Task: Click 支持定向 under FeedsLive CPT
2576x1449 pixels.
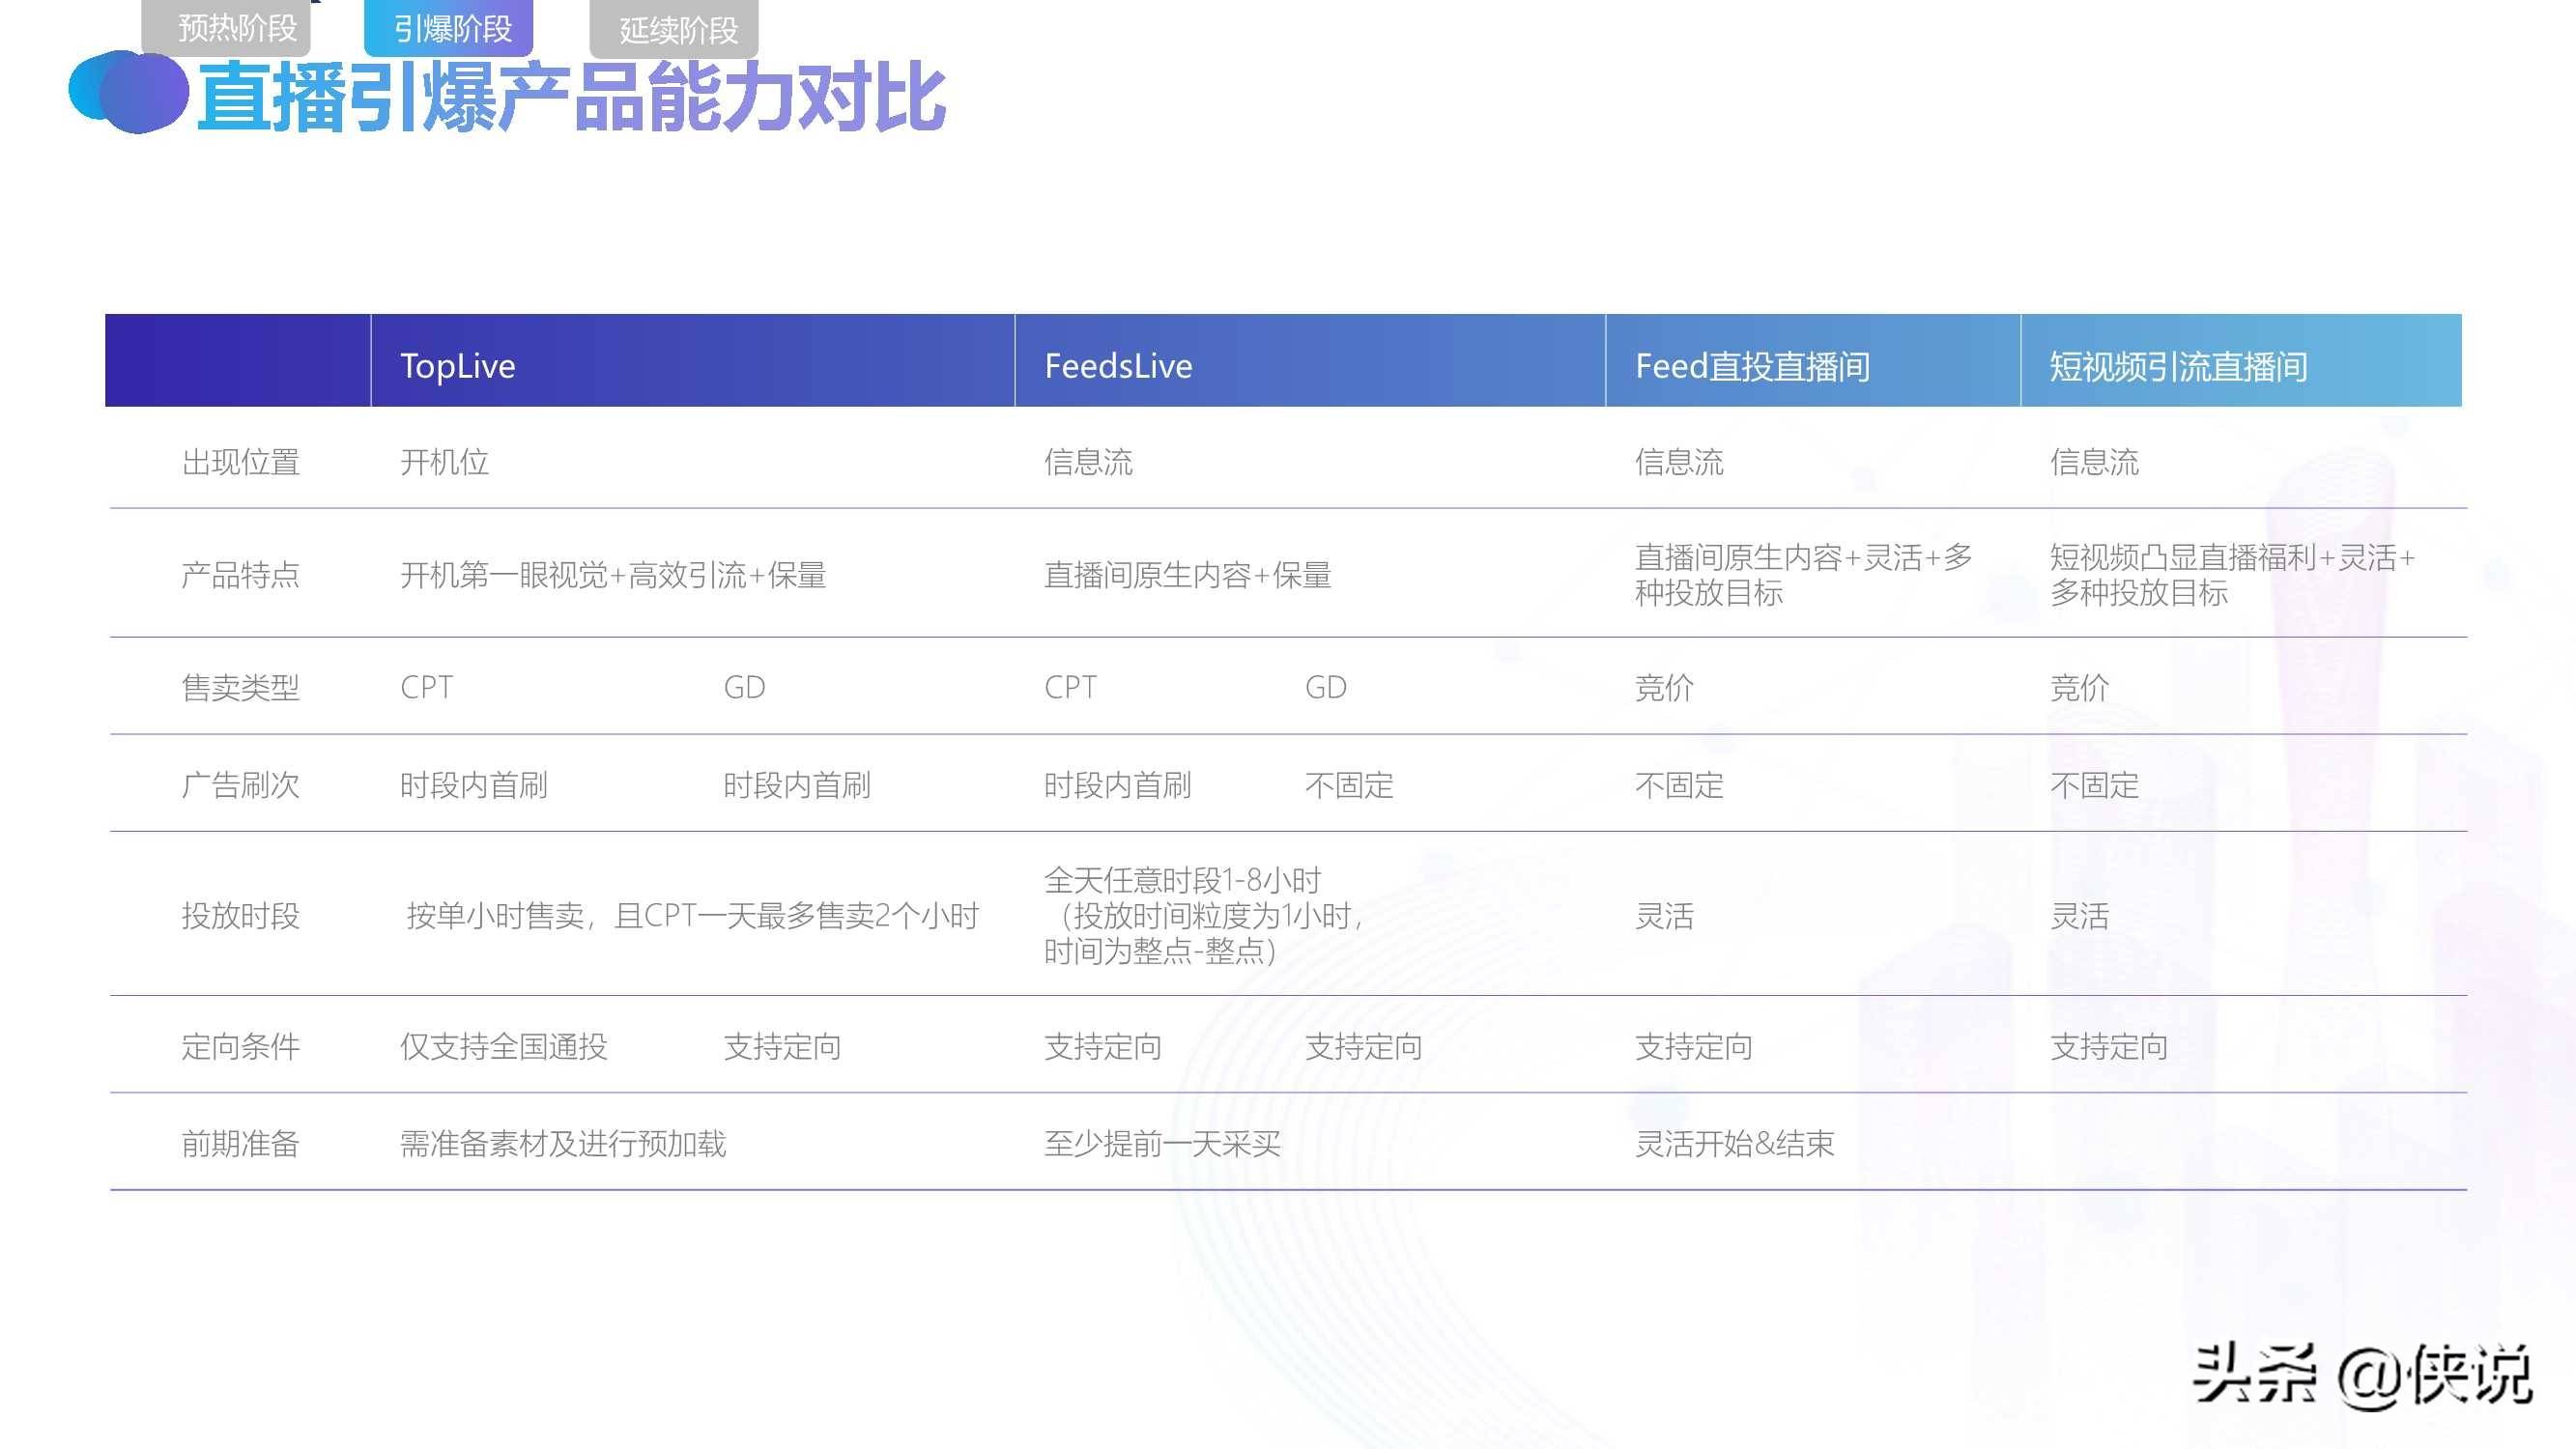Action: [x=1103, y=1046]
